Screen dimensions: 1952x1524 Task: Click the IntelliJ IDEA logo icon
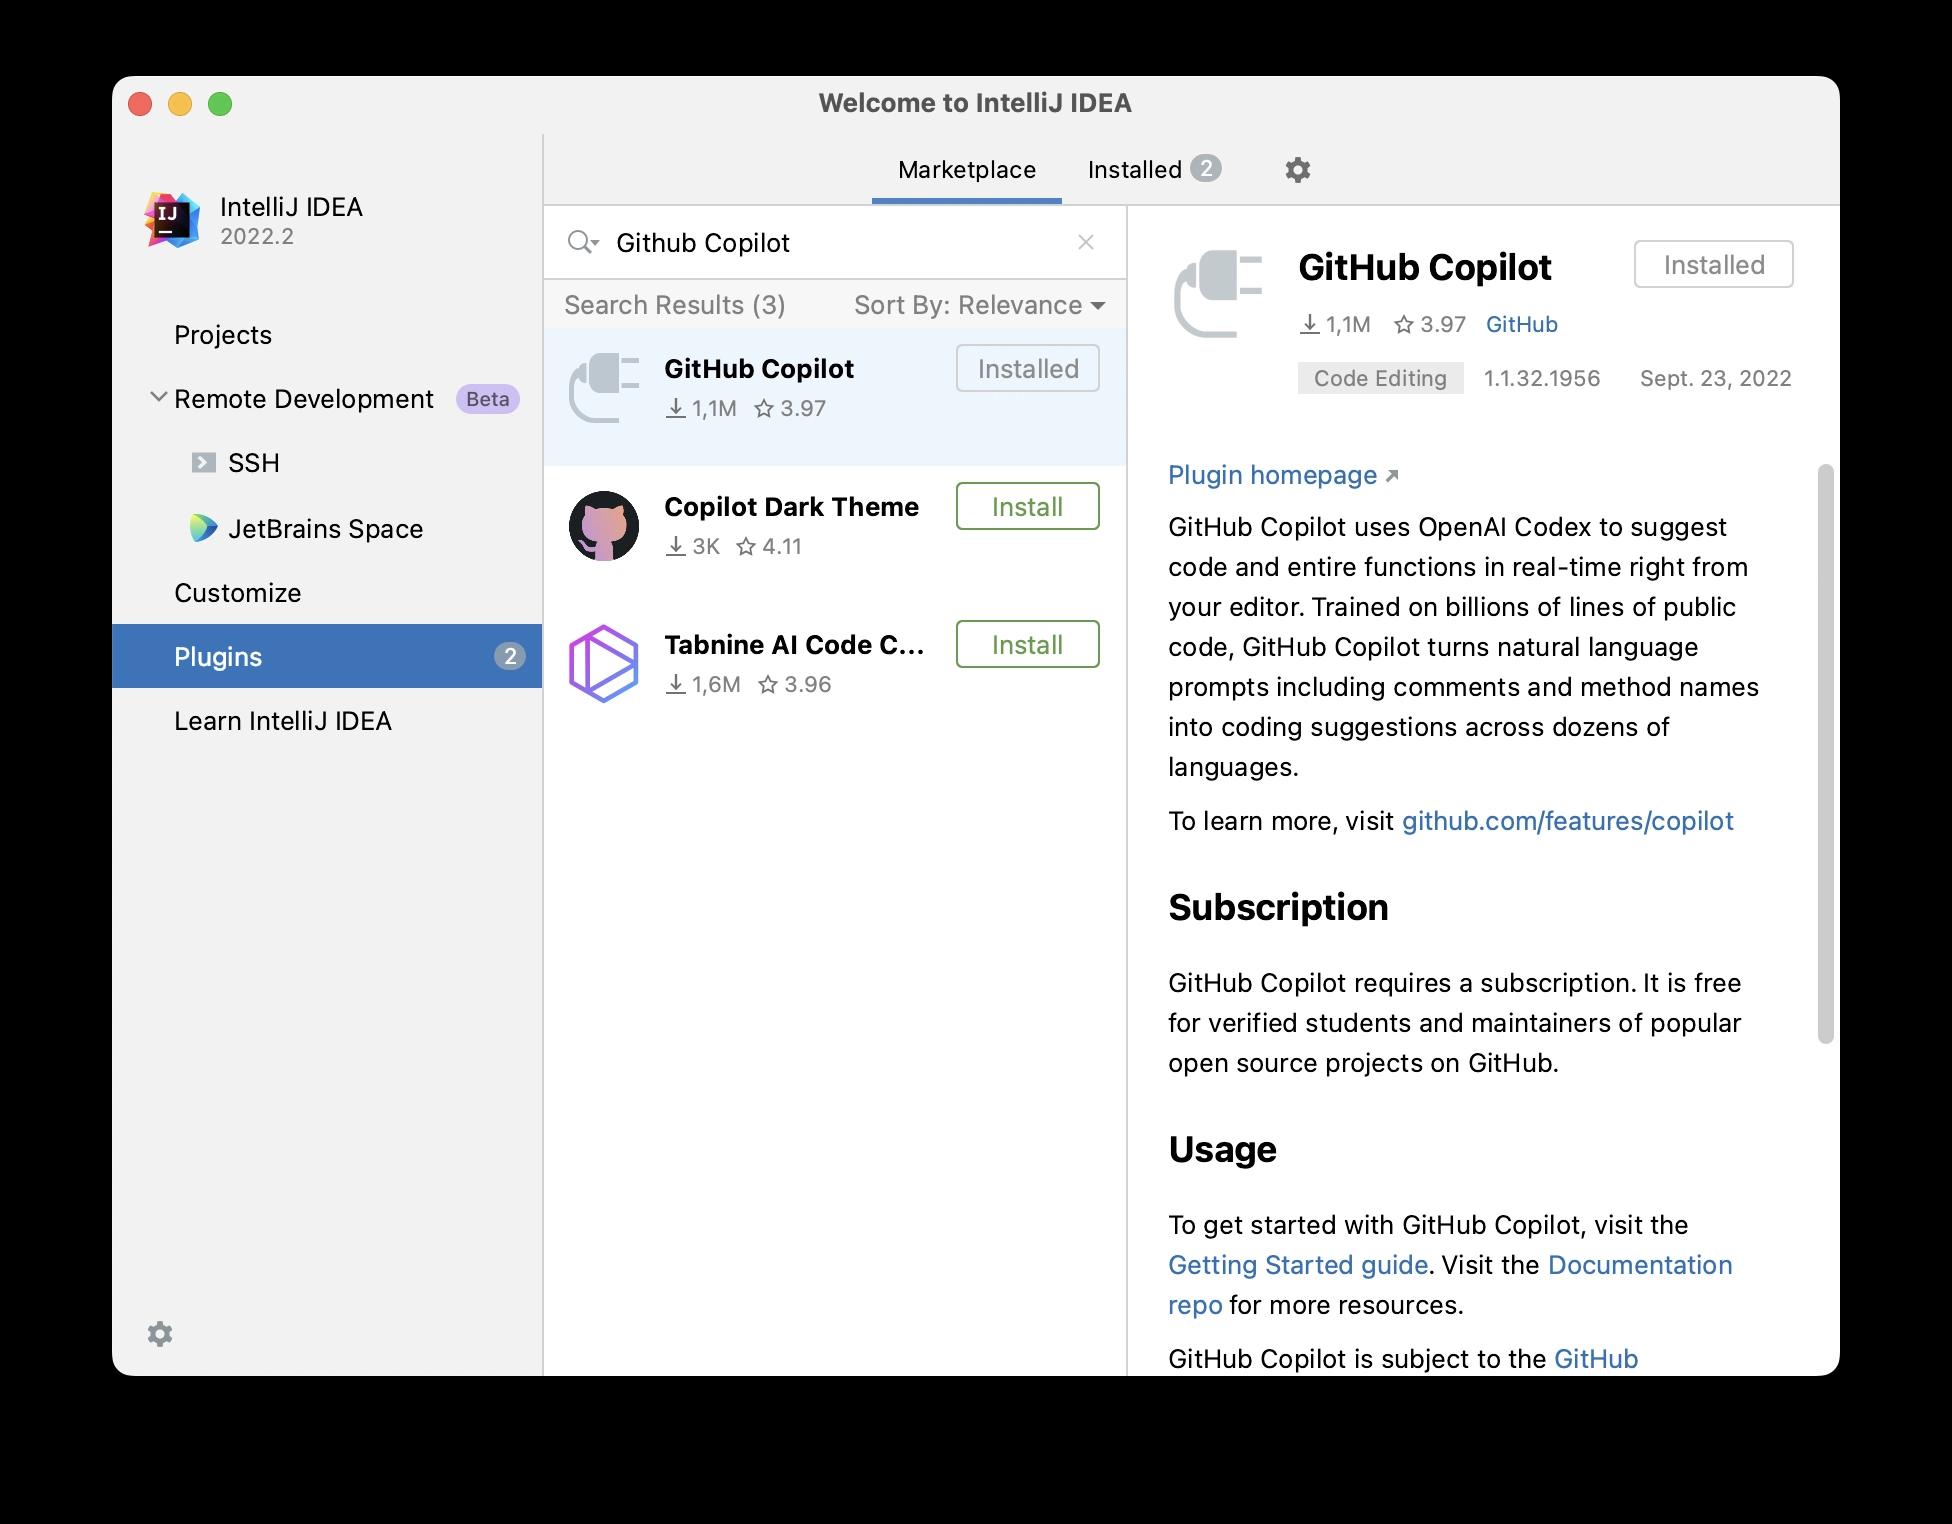pos(172,220)
